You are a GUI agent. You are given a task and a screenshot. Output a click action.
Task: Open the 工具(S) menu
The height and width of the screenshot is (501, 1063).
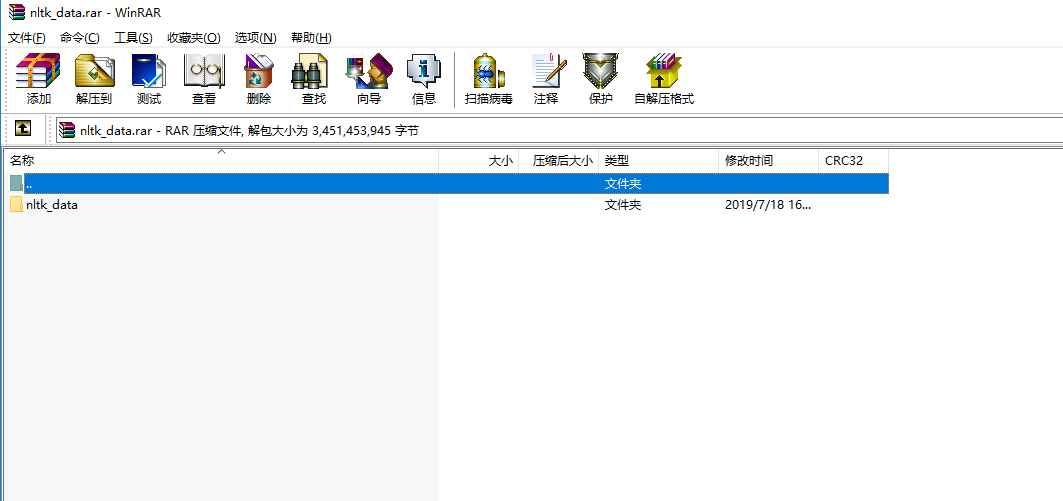pos(133,37)
